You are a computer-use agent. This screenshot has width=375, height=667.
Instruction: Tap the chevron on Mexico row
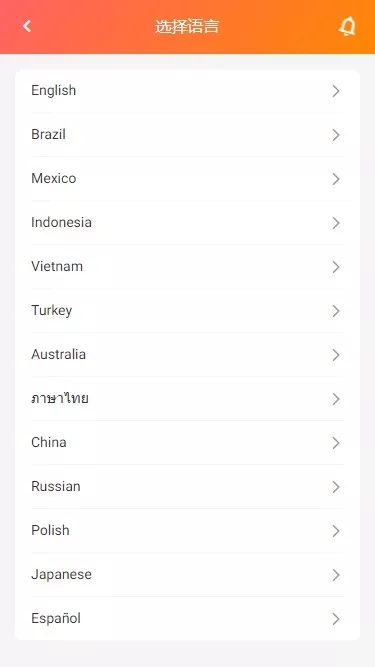(x=336, y=179)
